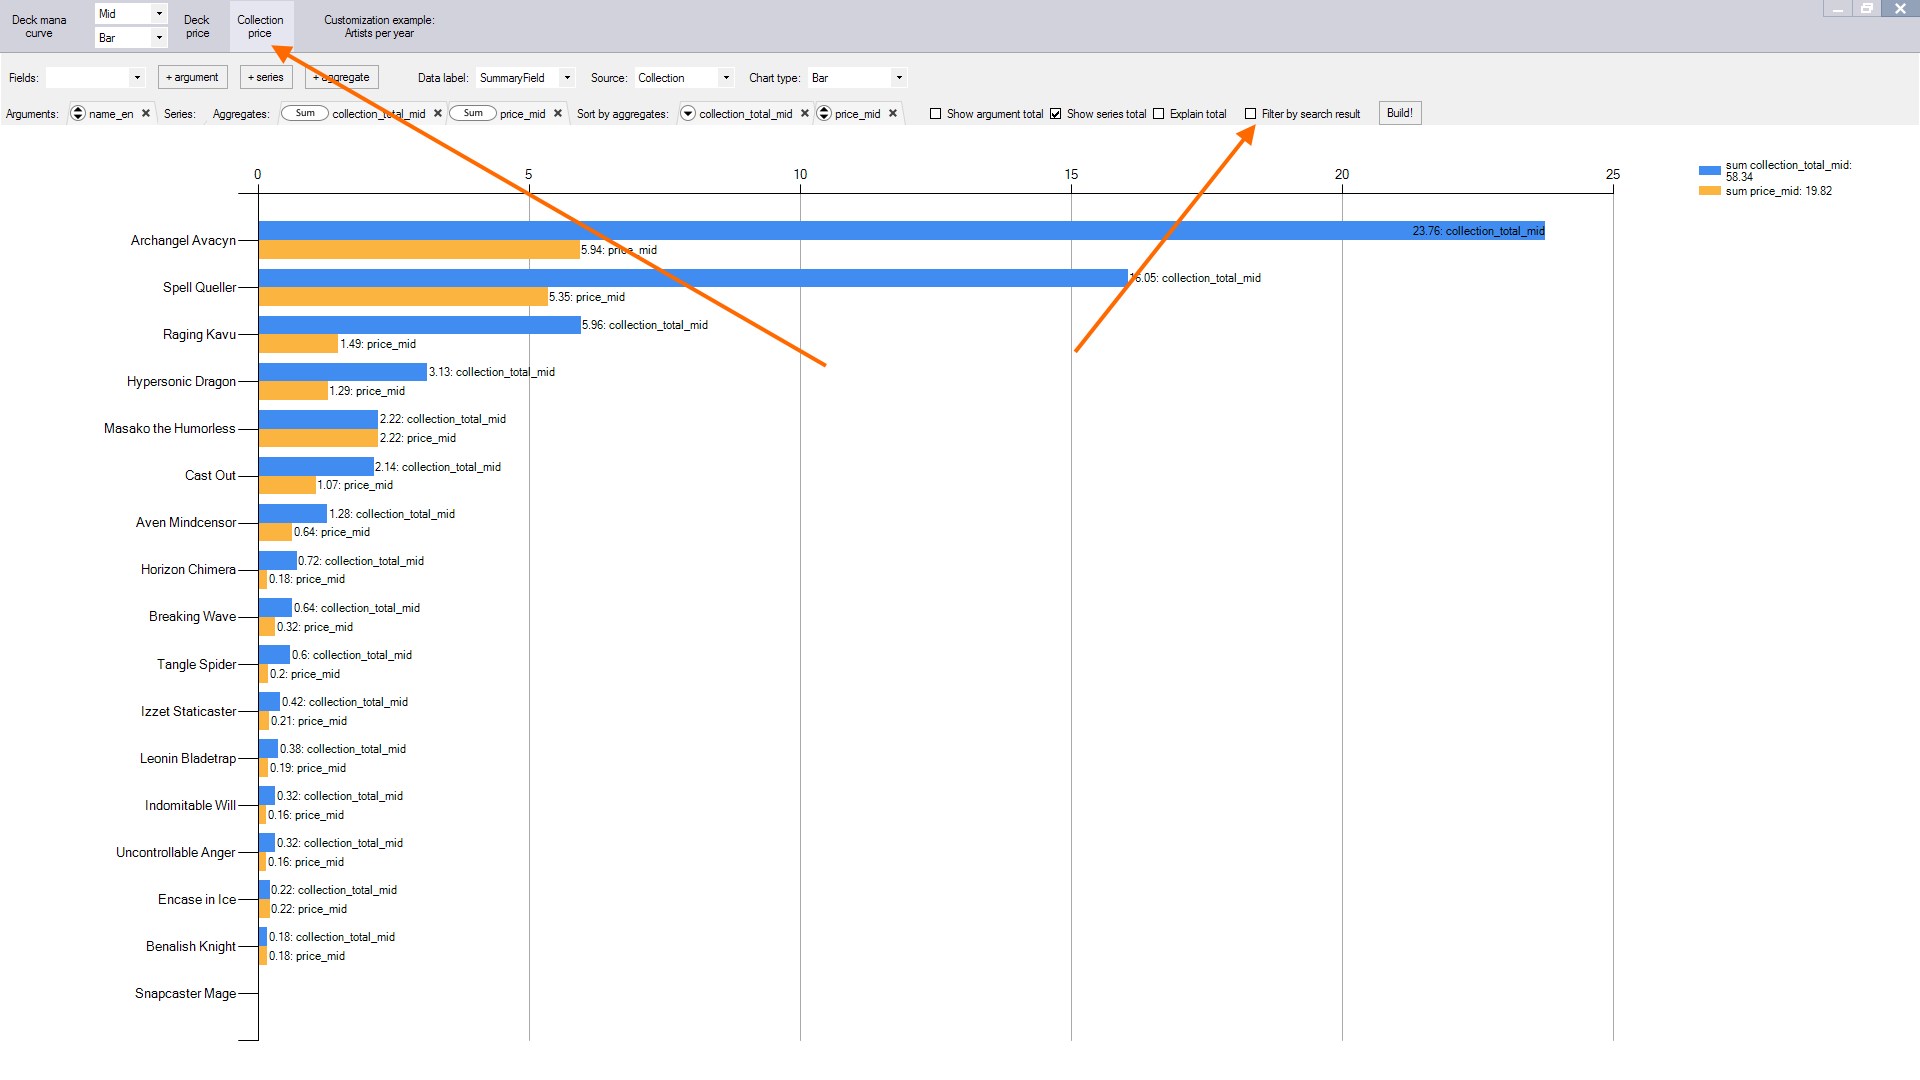Enable Filter by search result checkbox
This screenshot has width=1920, height=1080.
click(x=1251, y=114)
